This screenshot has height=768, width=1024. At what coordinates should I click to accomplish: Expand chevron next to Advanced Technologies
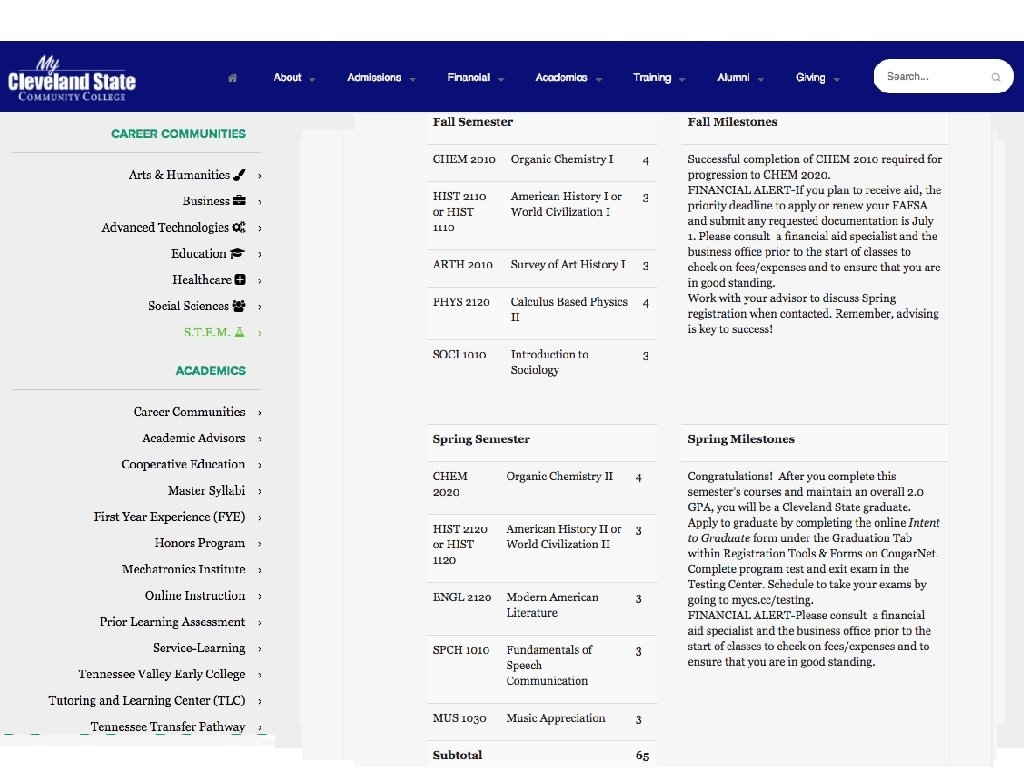click(260, 228)
